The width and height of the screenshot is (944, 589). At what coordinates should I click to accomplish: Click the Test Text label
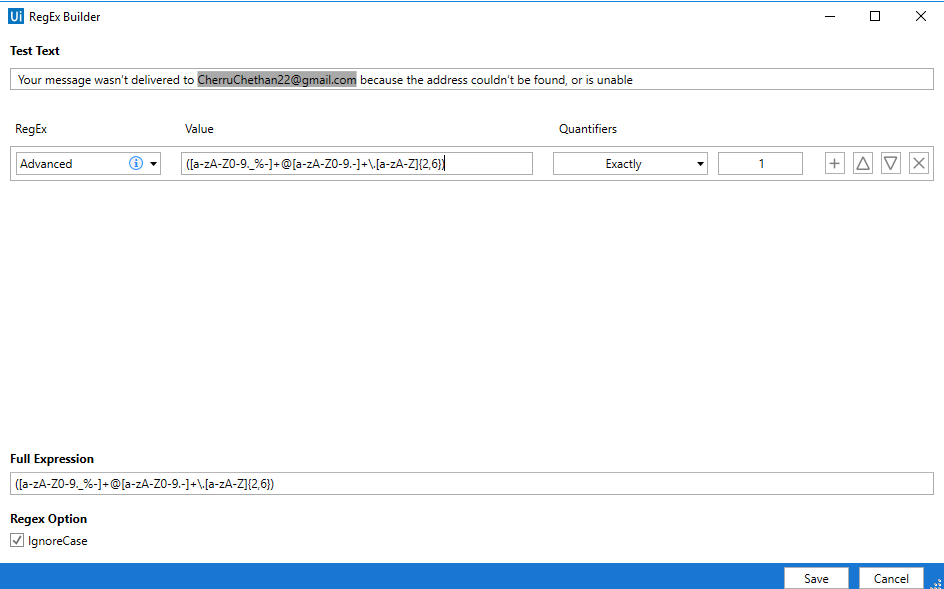[35, 51]
